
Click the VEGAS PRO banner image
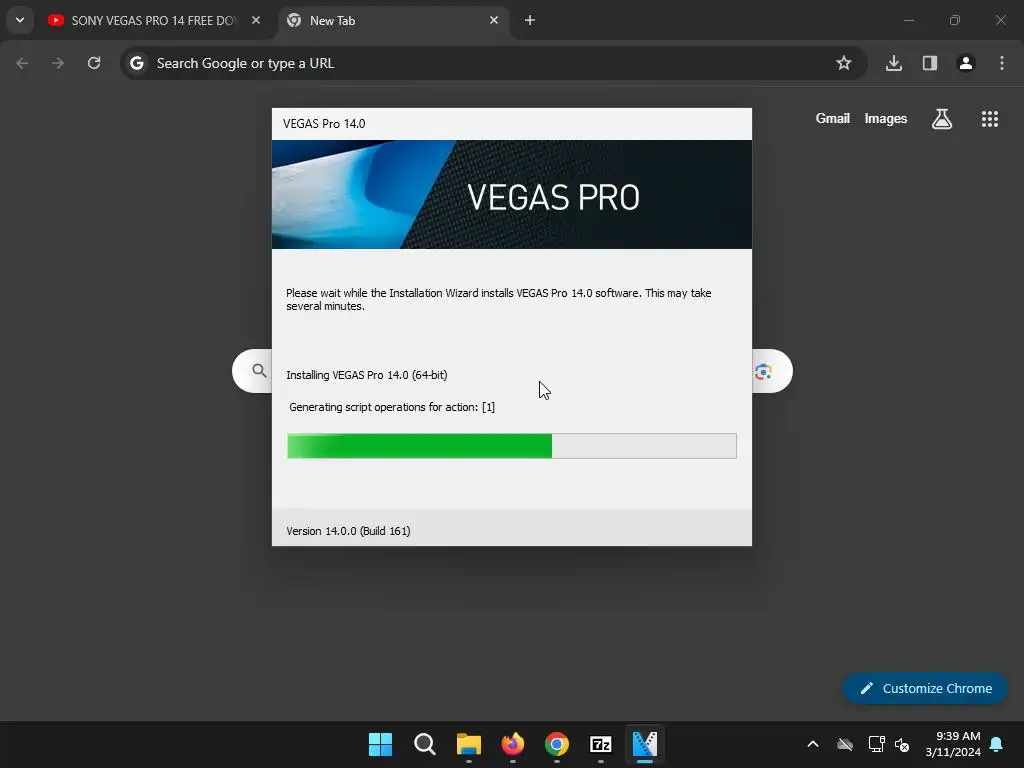(512, 195)
